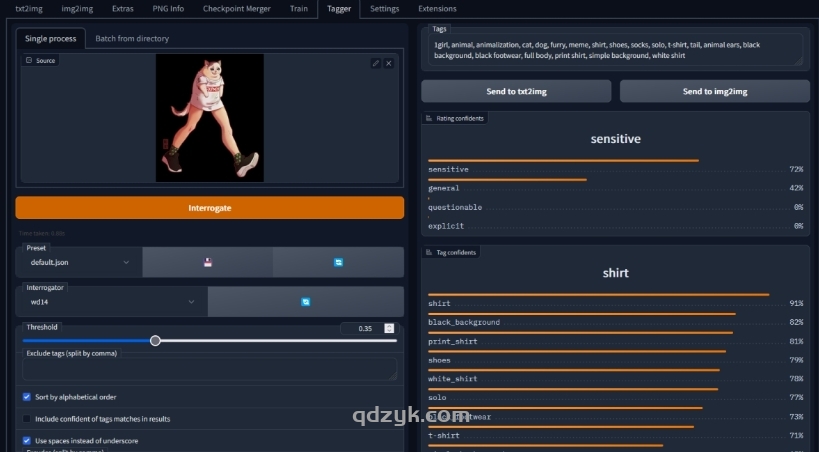The image size is (819, 452).
Task: Click the Threshold value stepper arrows
Action: (389, 328)
